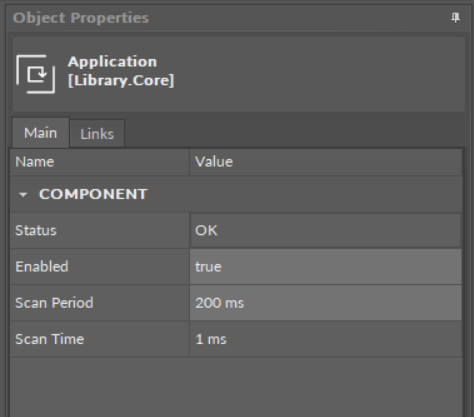
Task: Collapse the COMPONENT section arrow
Action: (23, 195)
